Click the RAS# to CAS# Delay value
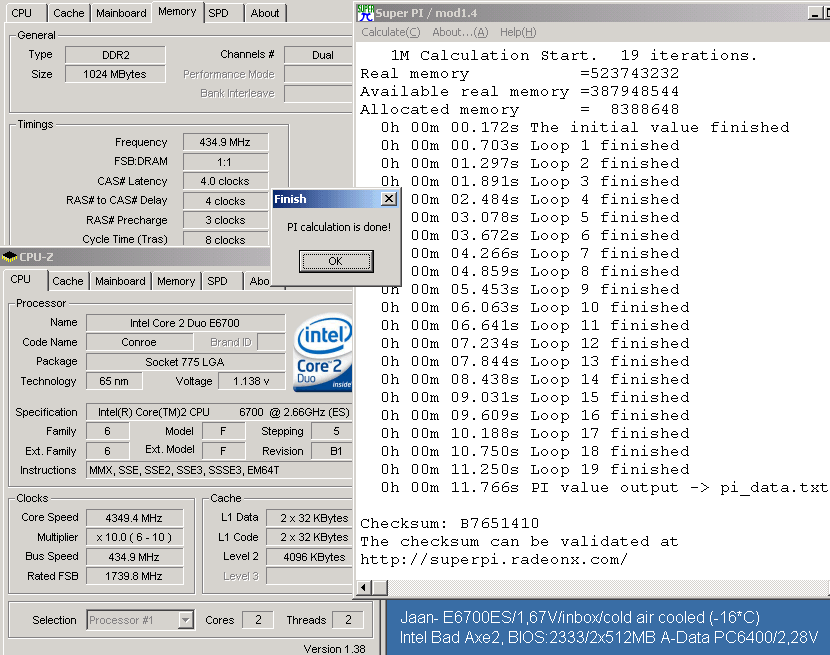This screenshot has height=655, width=830. (x=225, y=201)
